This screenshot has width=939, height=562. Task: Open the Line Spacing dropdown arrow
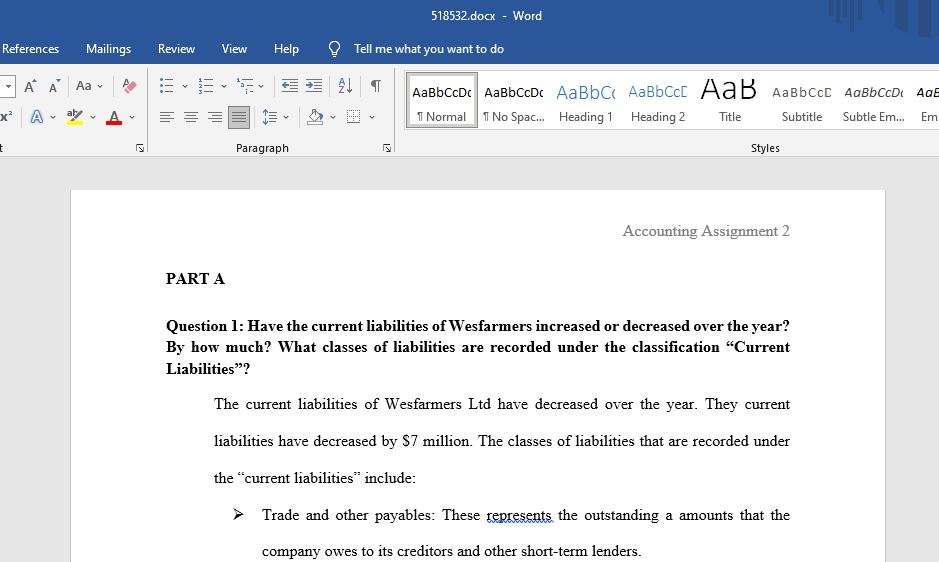coord(286,117)
